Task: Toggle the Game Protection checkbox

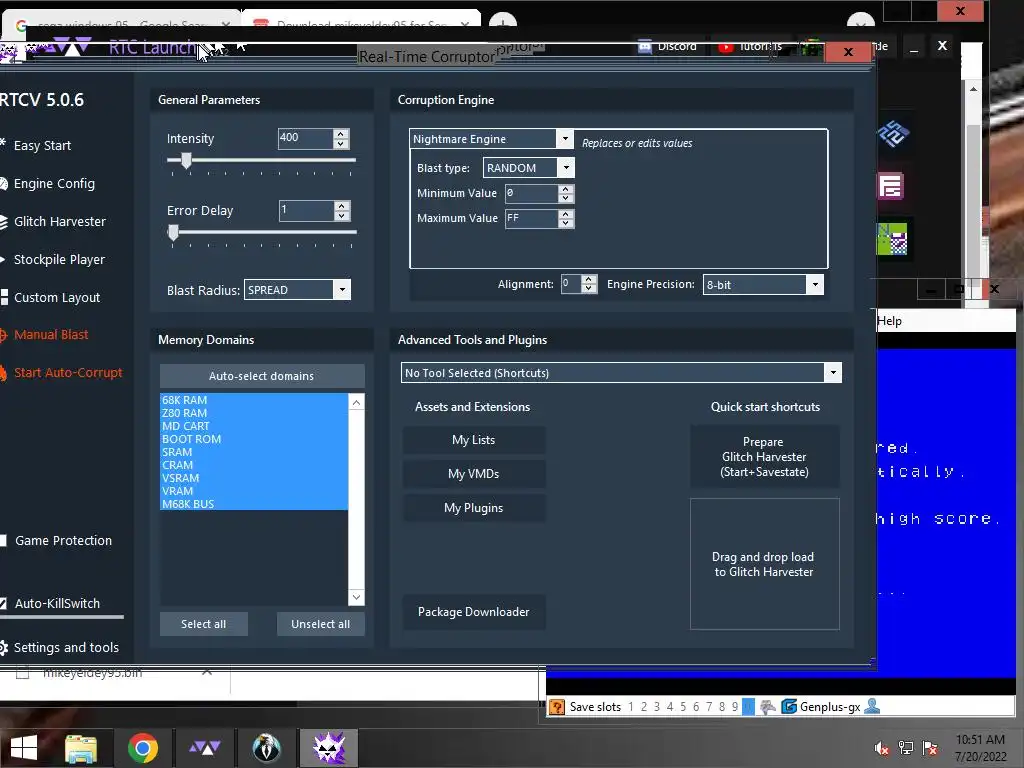Action: point(3,540)
